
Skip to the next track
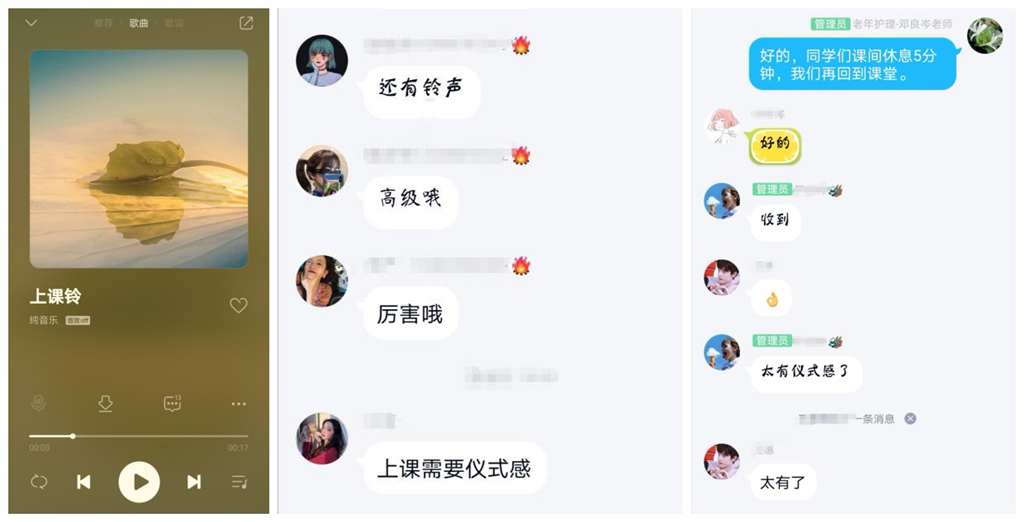pos(194,482)
